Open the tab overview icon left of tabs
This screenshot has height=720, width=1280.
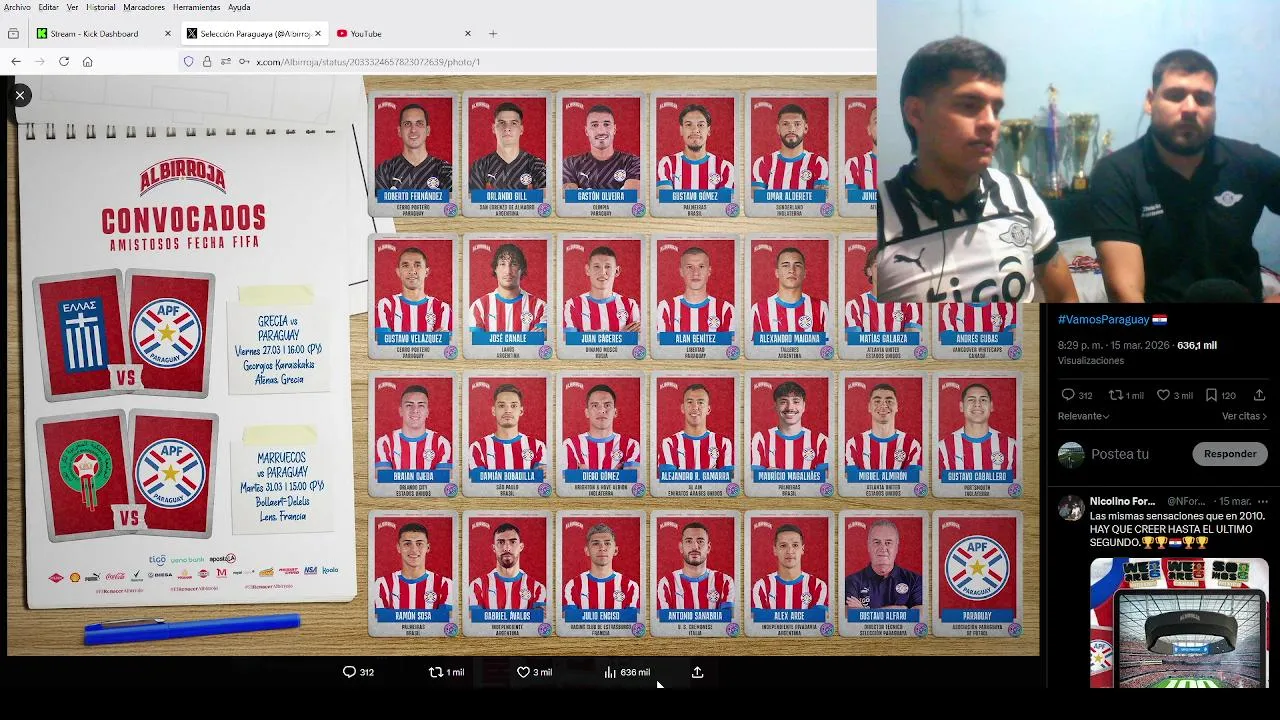pos(13,33)
